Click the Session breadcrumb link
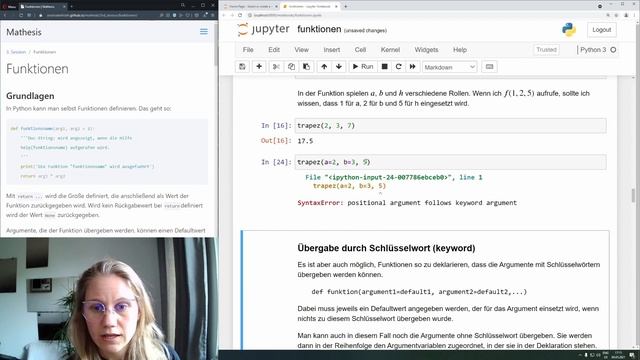The width and height of the screenshot is (640, 360). pos(16,52)
